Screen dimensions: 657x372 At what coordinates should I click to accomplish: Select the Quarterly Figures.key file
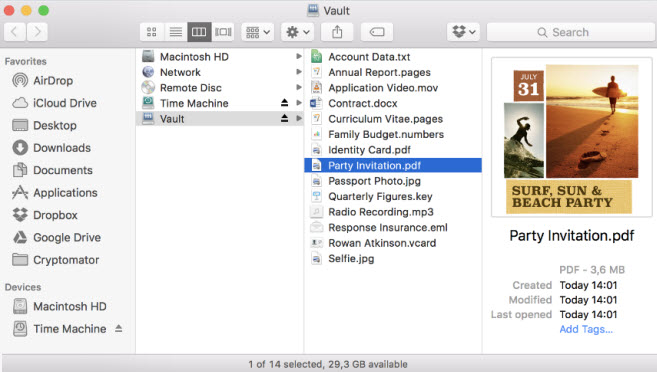[x=393, y=196]
